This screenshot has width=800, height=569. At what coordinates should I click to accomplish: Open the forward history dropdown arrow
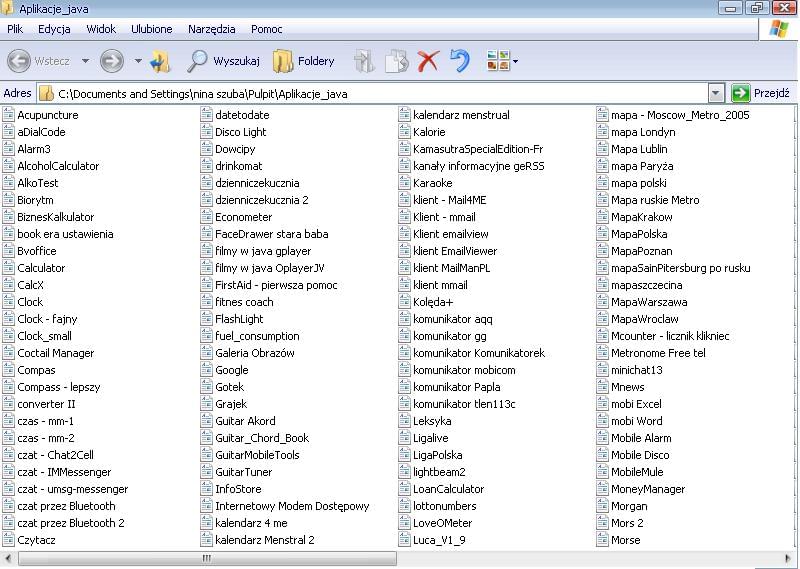point(138,61)
